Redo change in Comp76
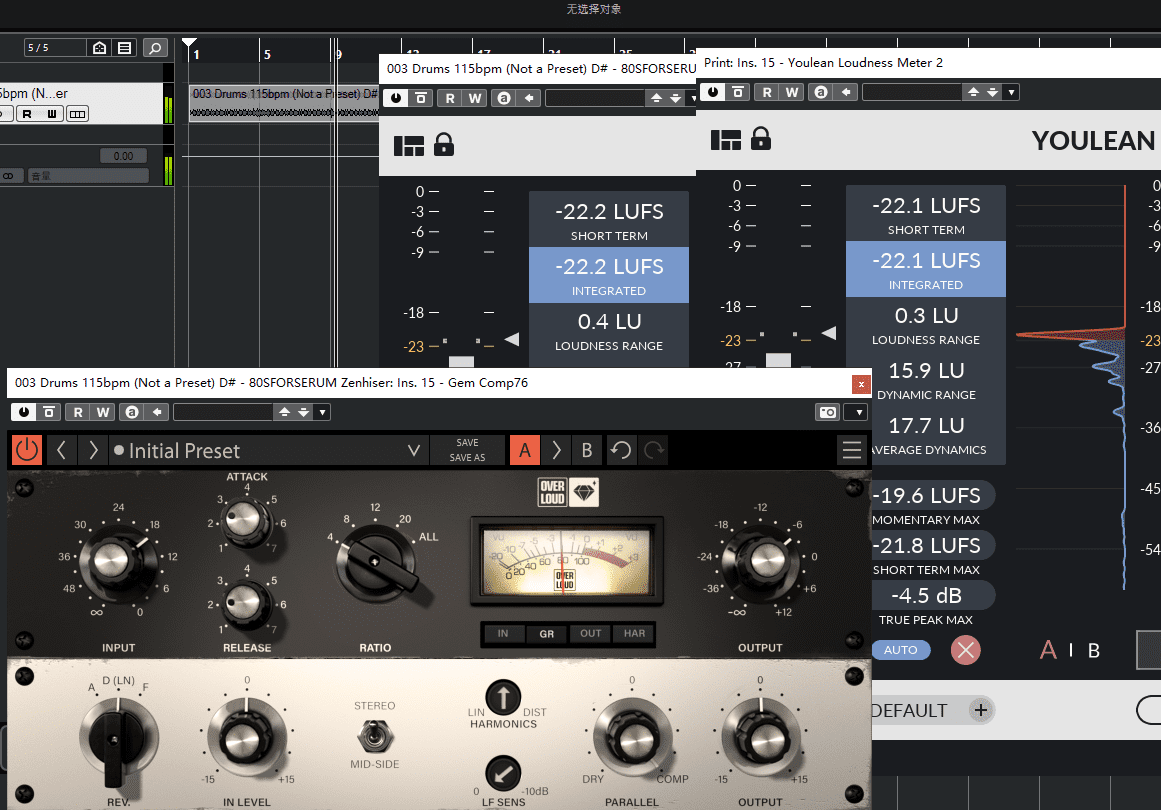This screenshot has height=810, width=1161. click(x=654, y=449)
